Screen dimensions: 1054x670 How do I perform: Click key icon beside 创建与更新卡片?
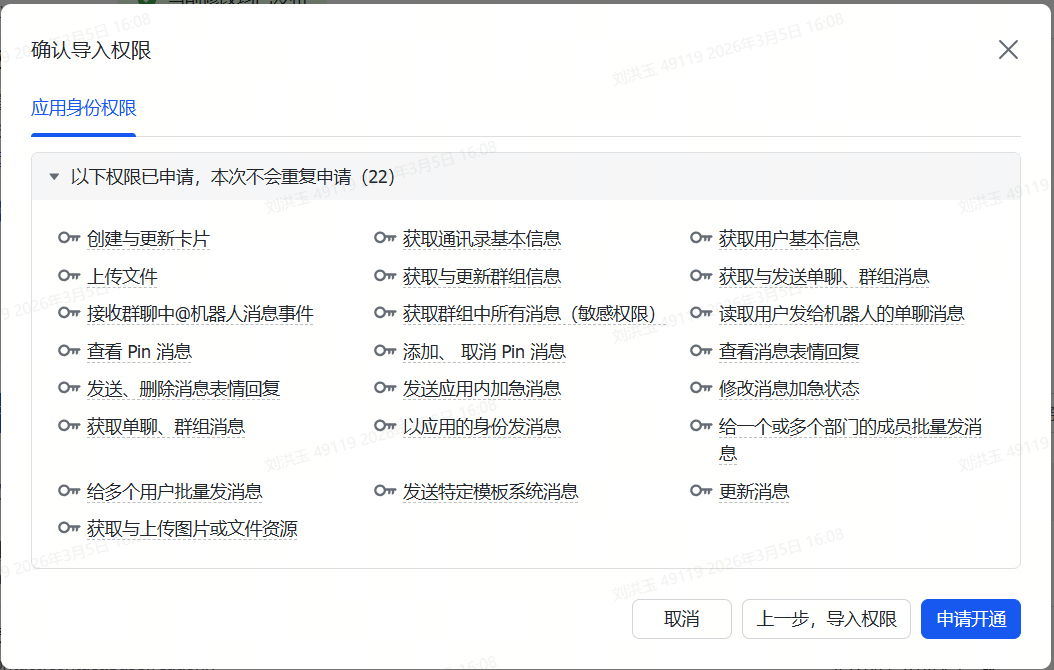(x=69, y=238)
